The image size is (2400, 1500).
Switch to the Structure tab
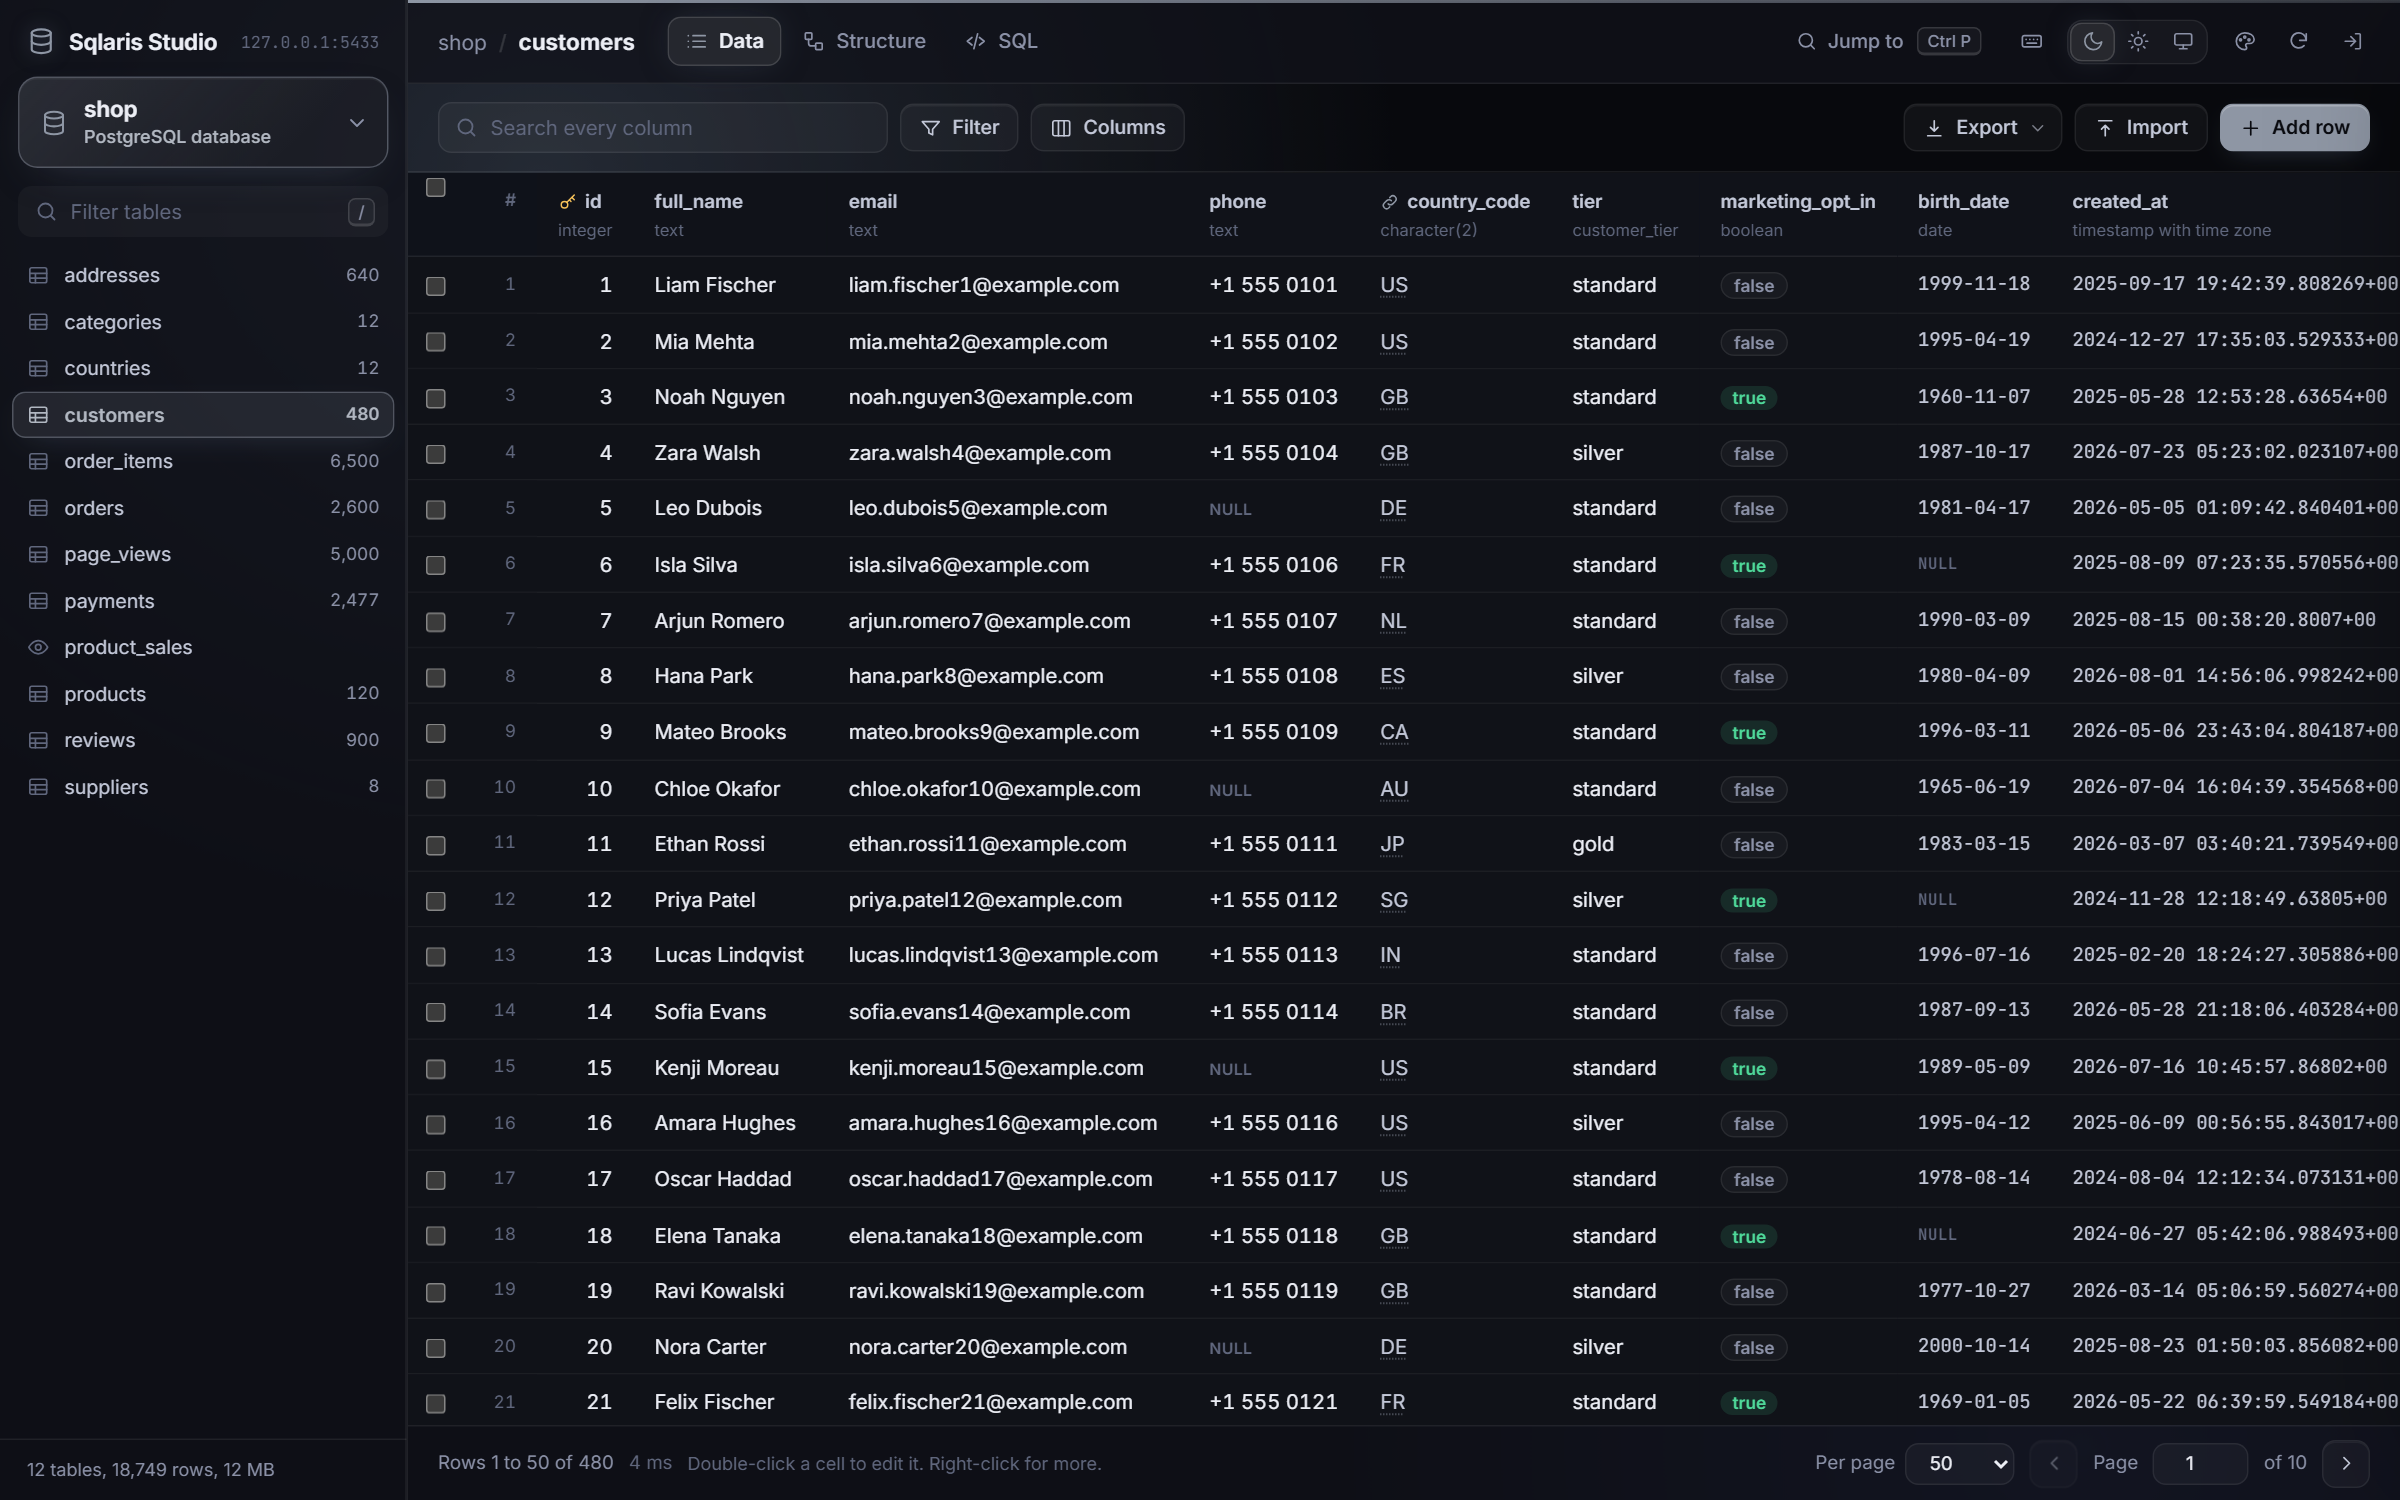click(x=865, y=41)
